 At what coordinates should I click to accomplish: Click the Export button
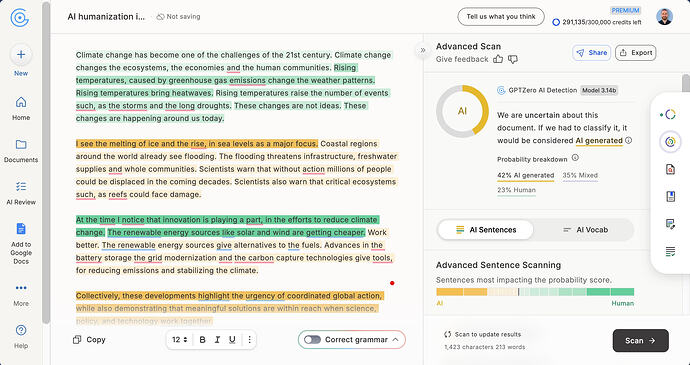coord(635,53)
